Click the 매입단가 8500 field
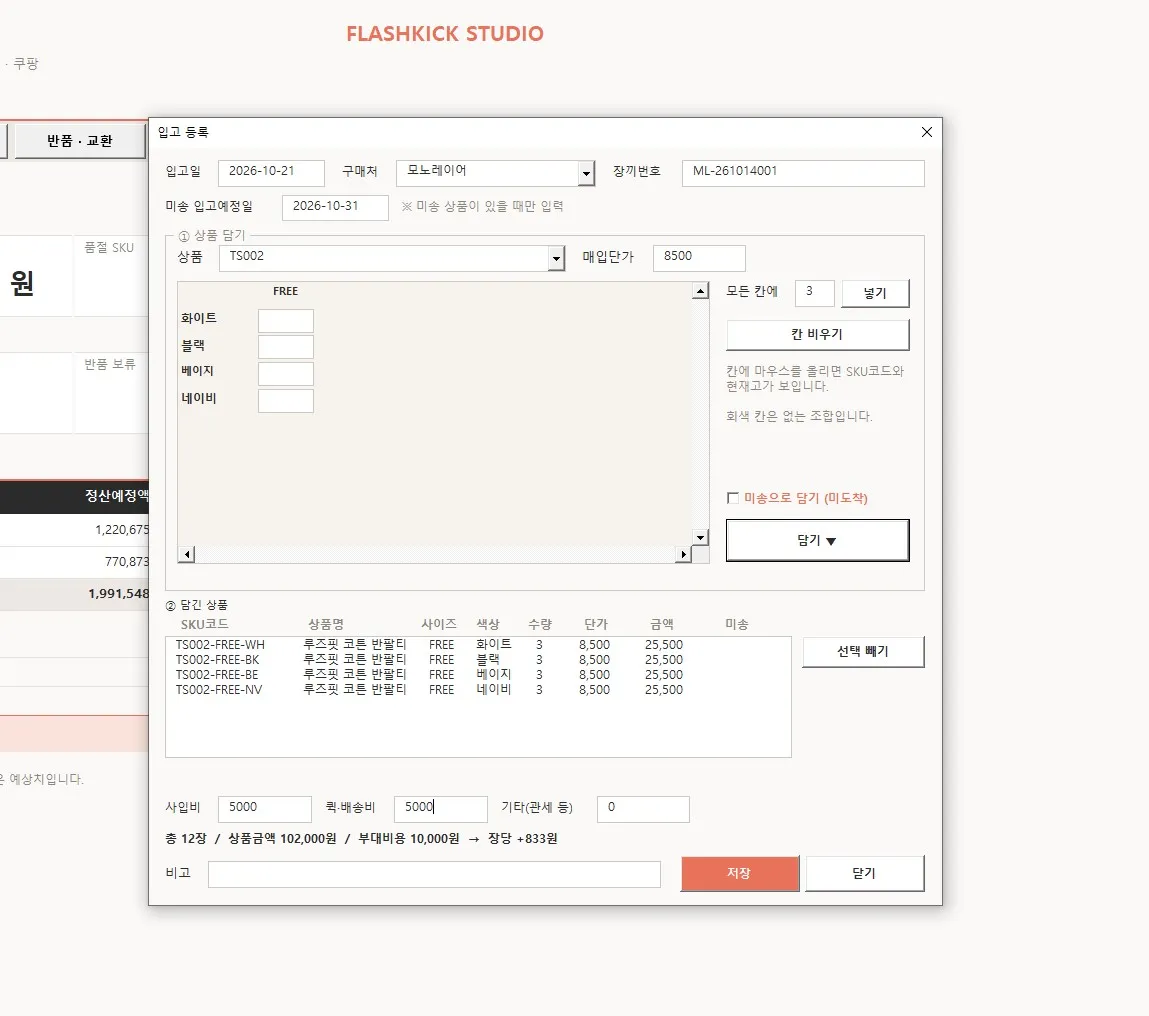This screenshot has height=1016, width=1149. pyautogui.click(x=699, y=258)
